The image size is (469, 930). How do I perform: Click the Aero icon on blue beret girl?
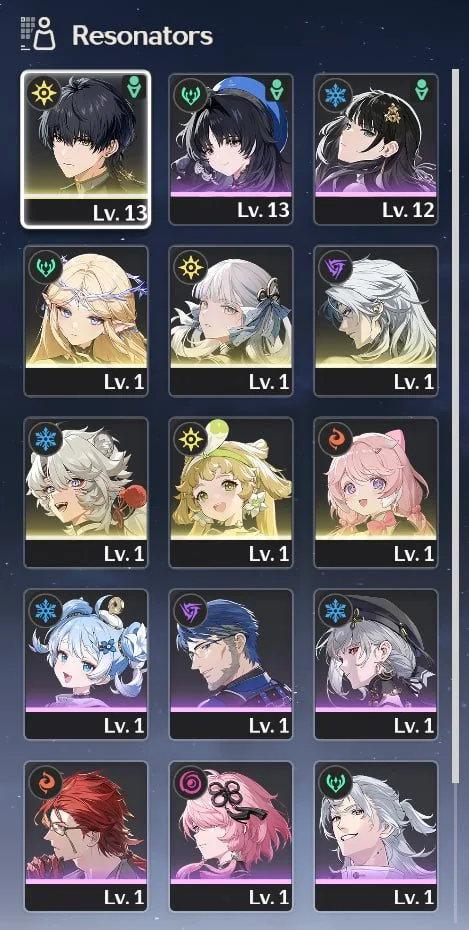(x=190, y=93)
